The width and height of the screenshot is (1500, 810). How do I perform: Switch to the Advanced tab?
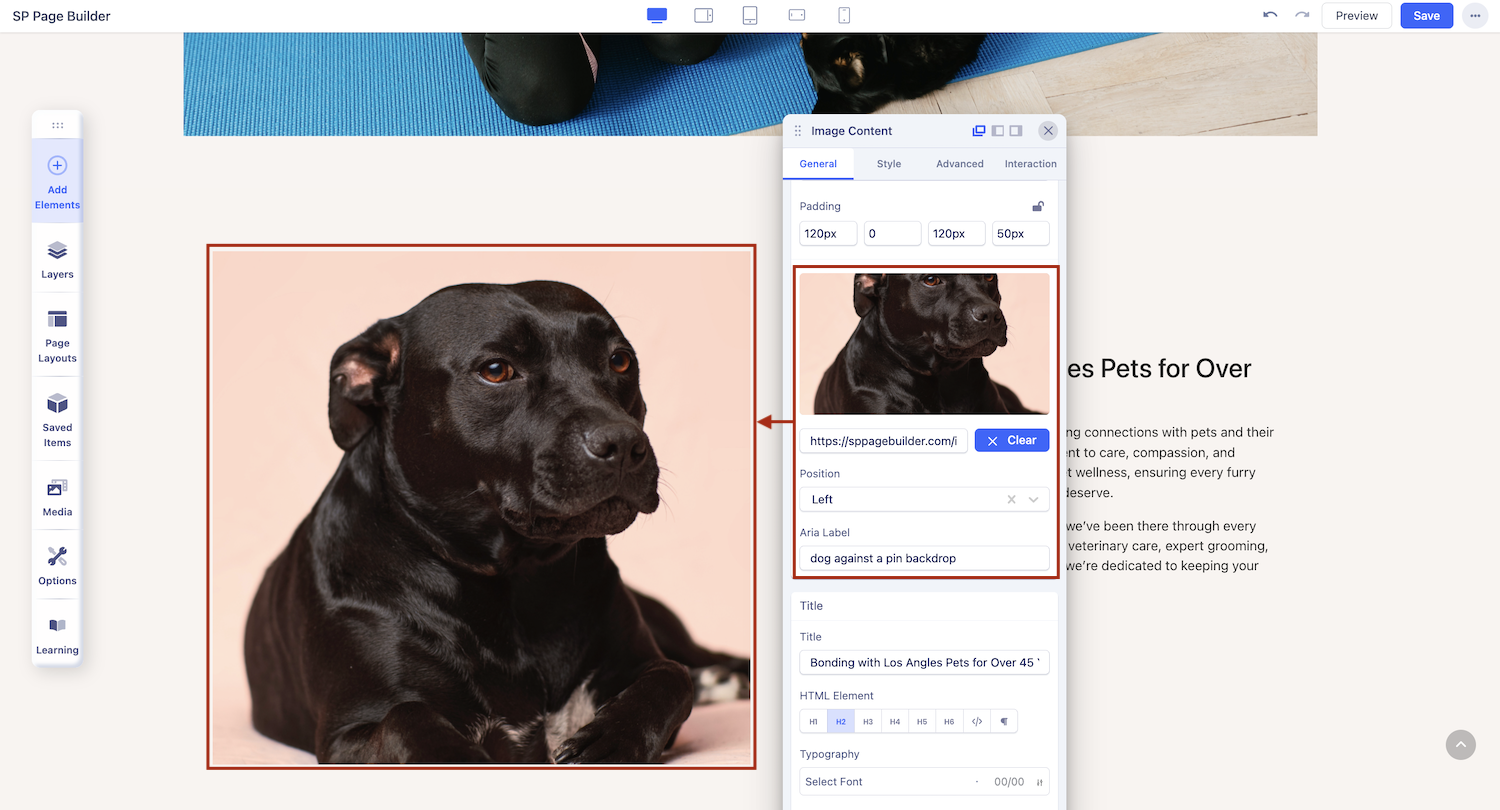click(960, 164)
